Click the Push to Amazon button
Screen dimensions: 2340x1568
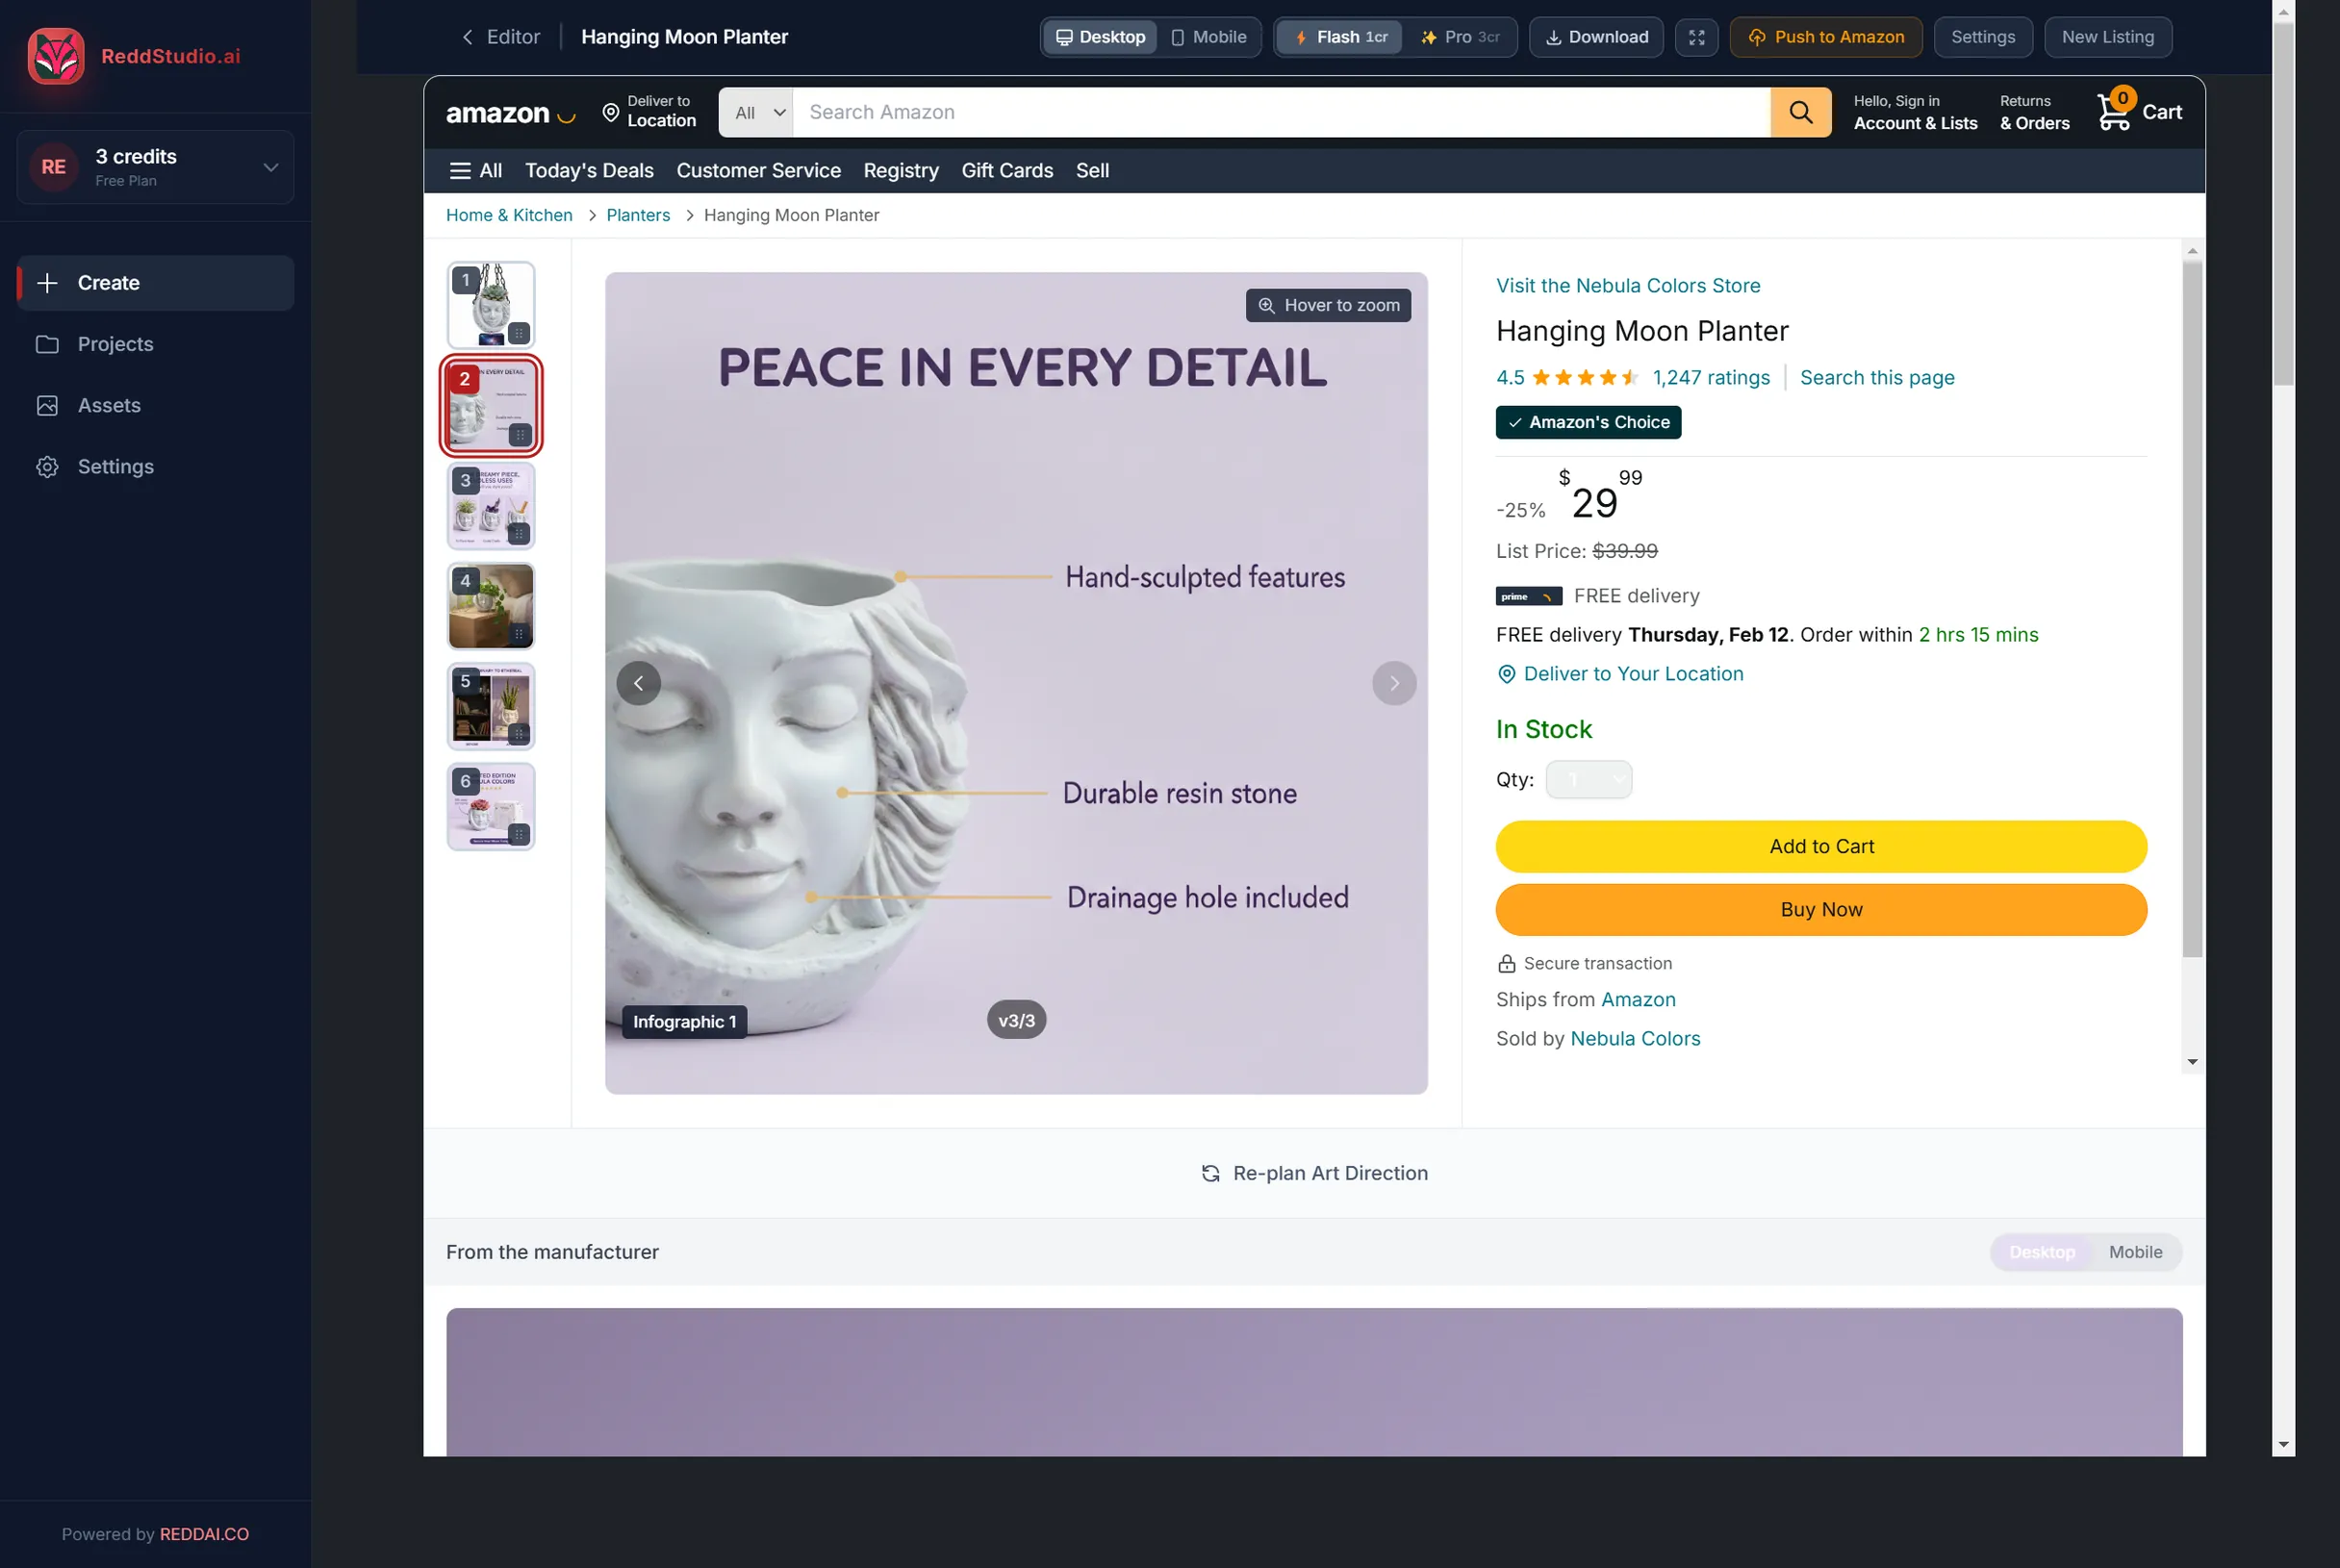pos(1826,37)
